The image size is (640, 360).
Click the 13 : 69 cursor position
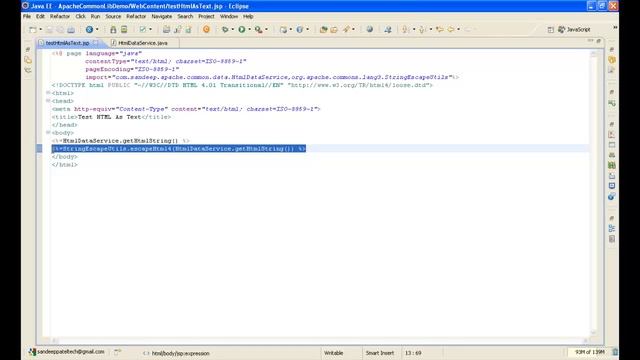pos(413,353)
